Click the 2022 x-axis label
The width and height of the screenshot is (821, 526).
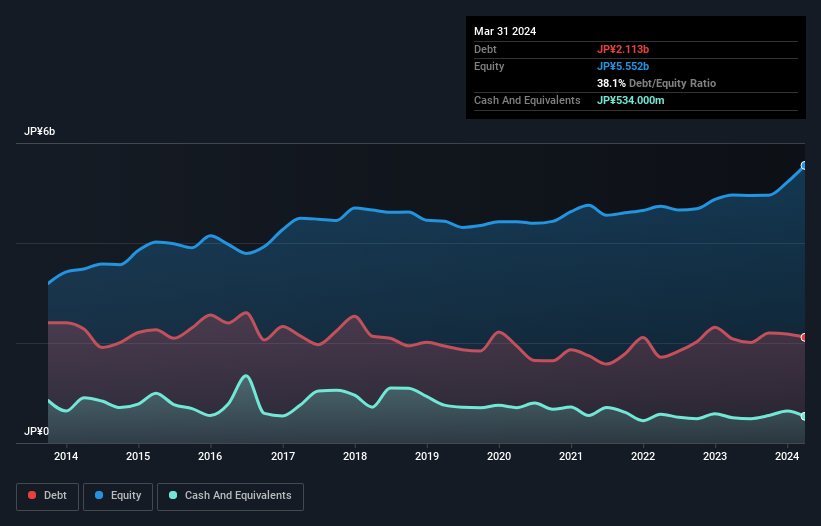tap(643, 456)
